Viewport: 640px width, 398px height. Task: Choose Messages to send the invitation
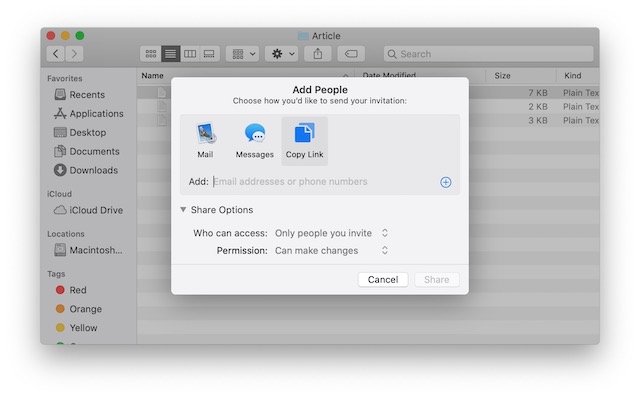[x=254, y=141]
